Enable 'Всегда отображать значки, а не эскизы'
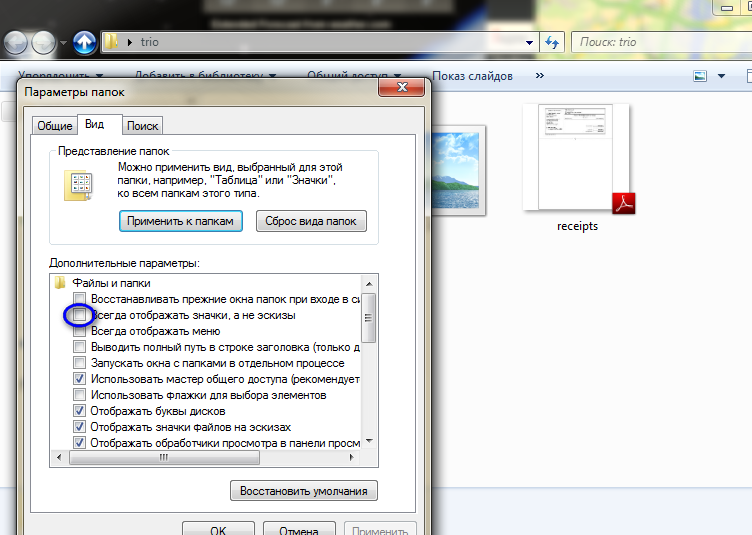The image size is (752, 535). point(79,315)
